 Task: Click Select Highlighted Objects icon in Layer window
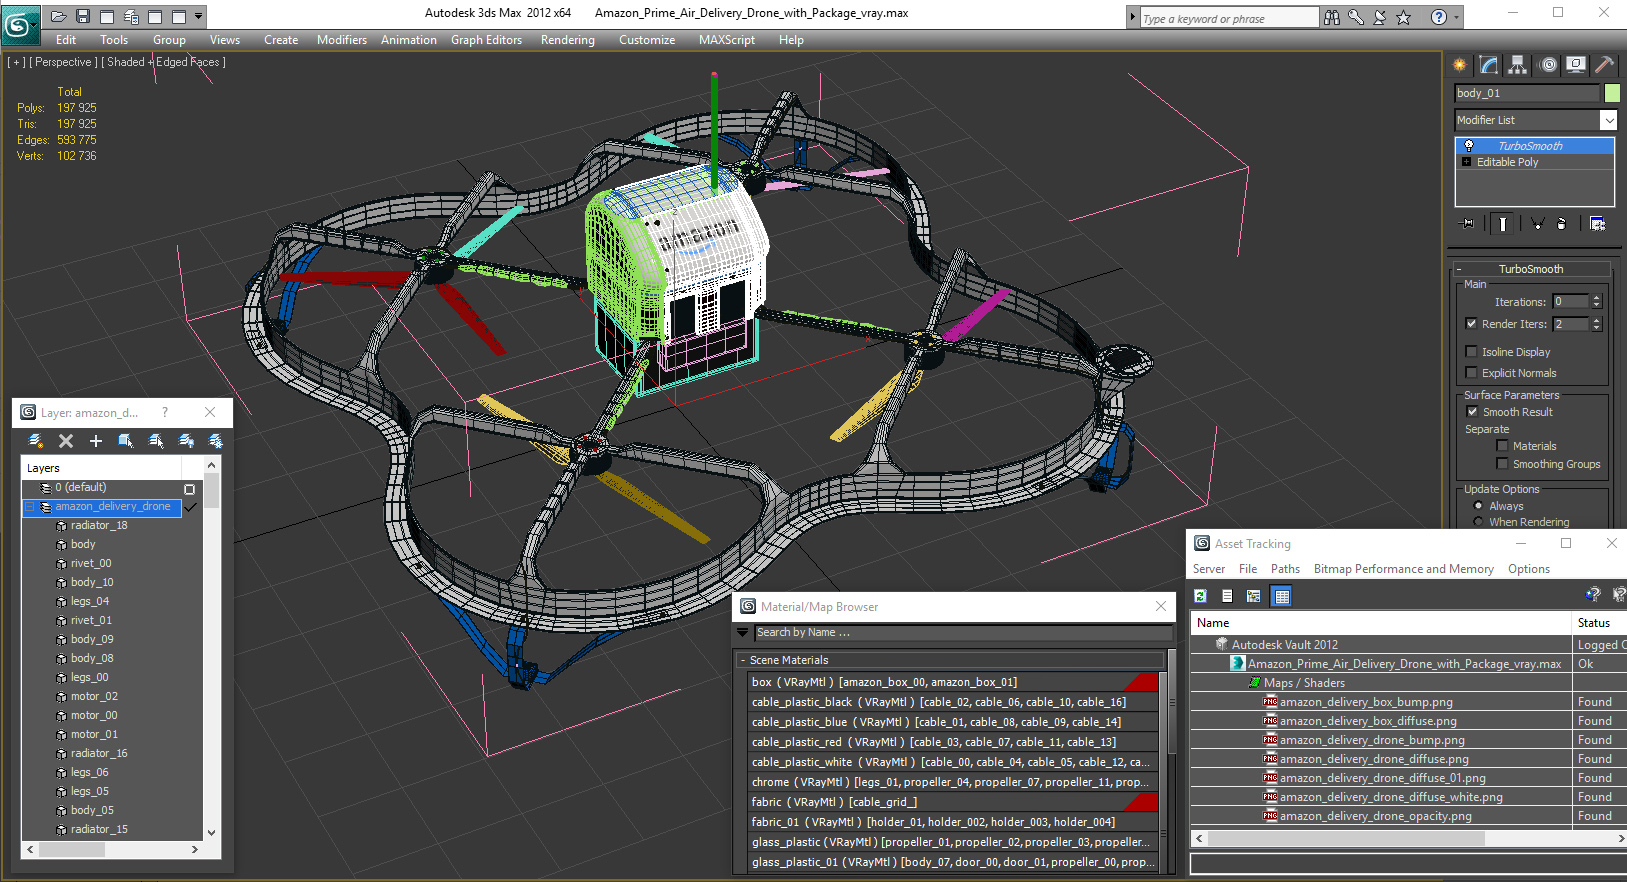pyautogui.click(x=126, y=441)
